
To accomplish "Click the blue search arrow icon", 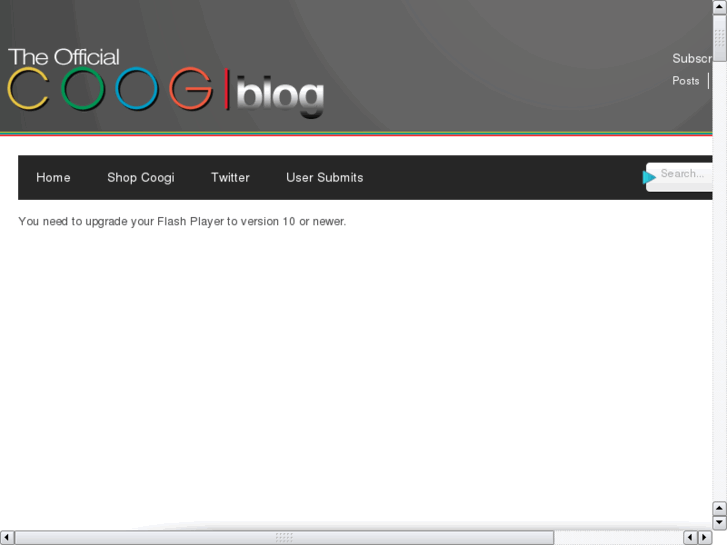I will point(649,177).
